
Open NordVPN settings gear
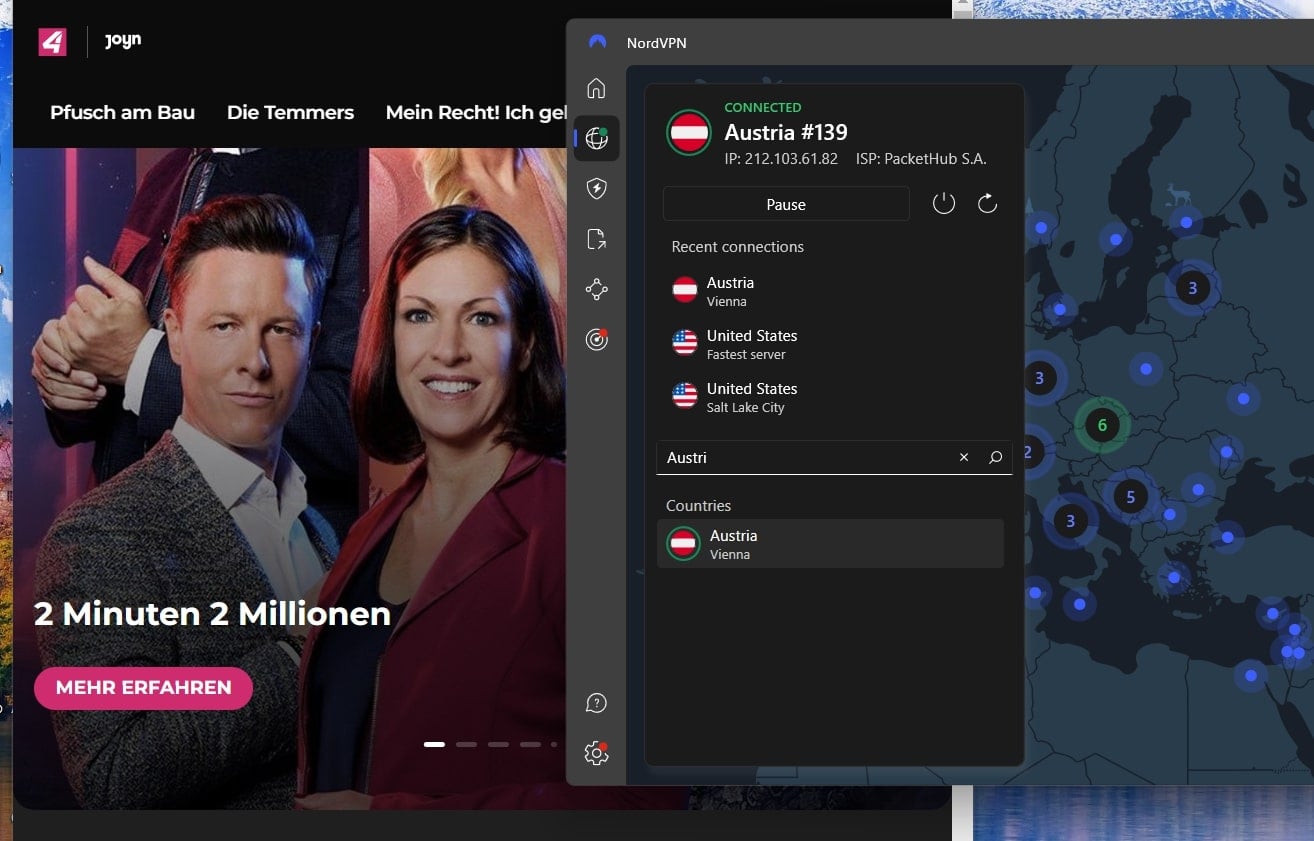click(596, 753)
